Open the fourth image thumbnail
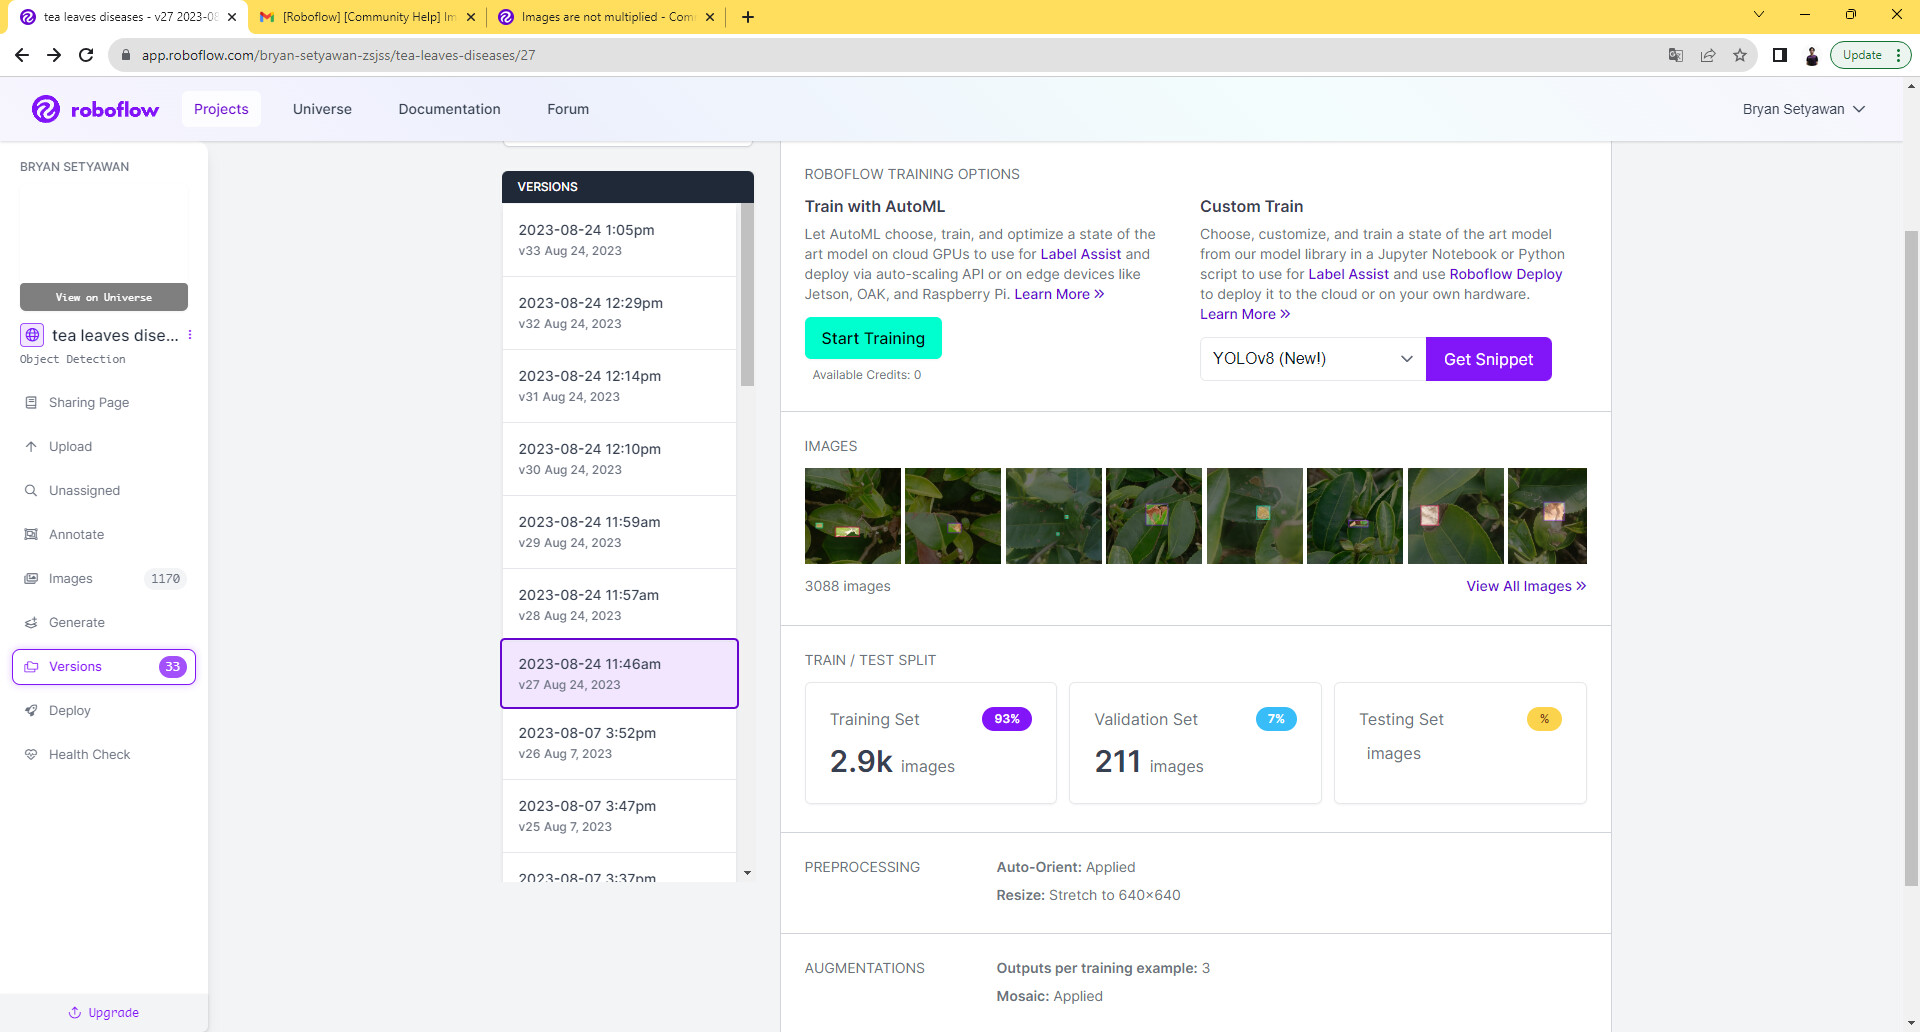Screen dimensions: 1920x1032 1154,516
